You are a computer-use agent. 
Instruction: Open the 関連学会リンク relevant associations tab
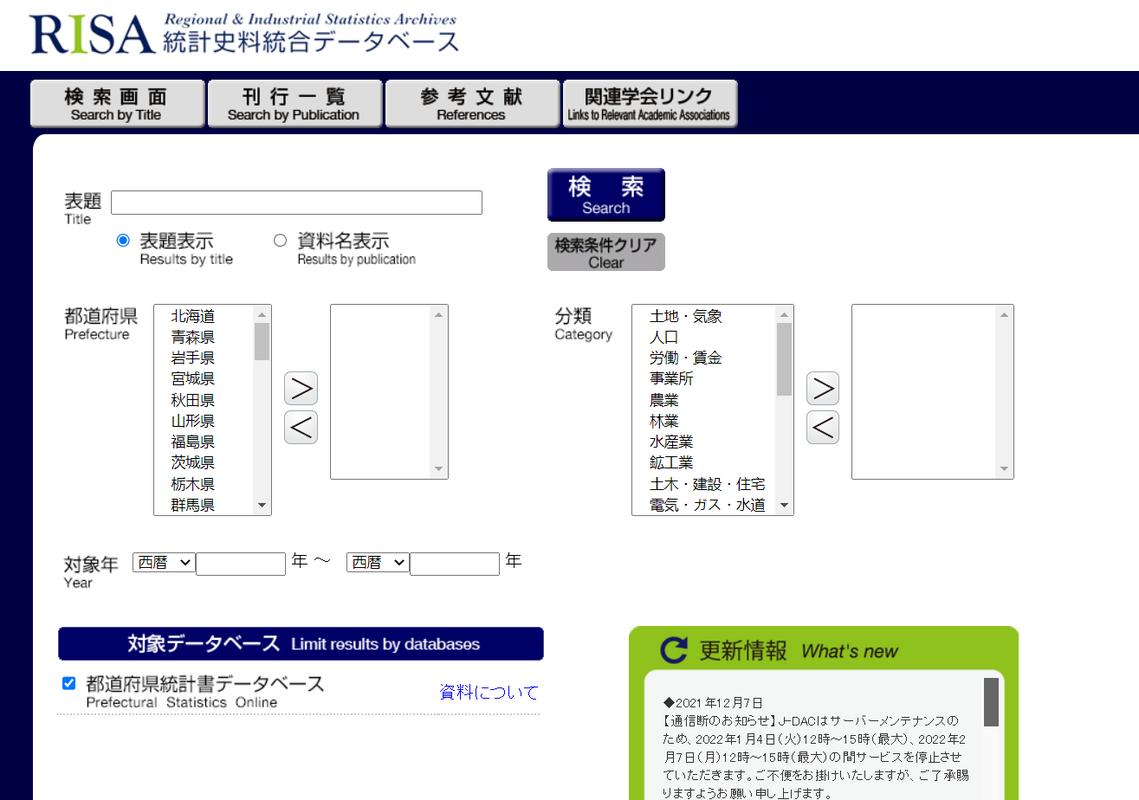[x=649, y=102]
